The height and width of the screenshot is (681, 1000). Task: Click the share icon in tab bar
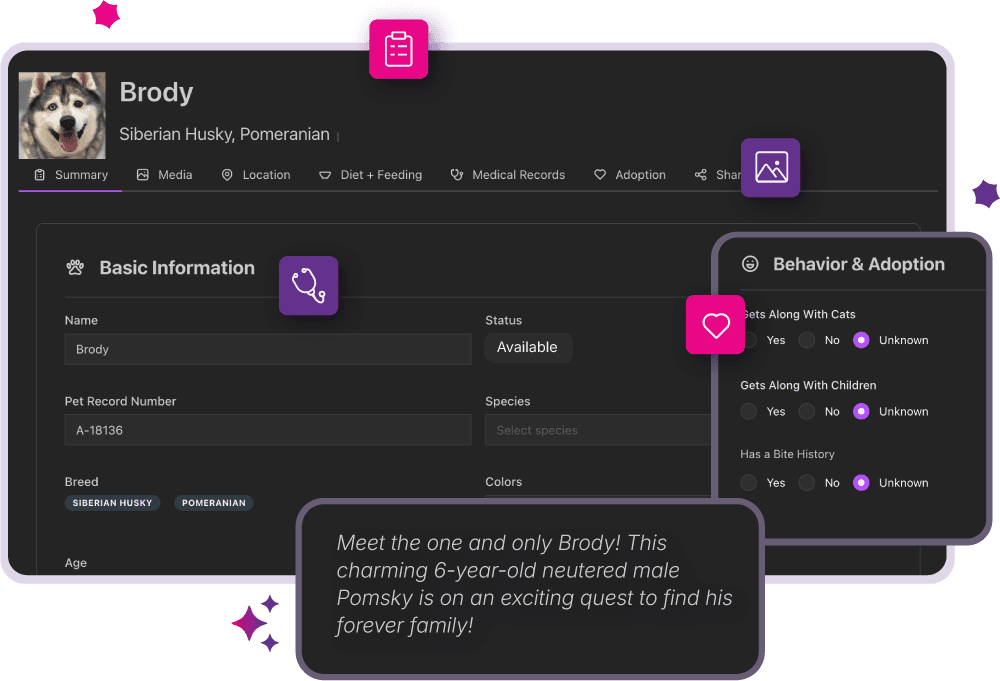click(700, 175)
